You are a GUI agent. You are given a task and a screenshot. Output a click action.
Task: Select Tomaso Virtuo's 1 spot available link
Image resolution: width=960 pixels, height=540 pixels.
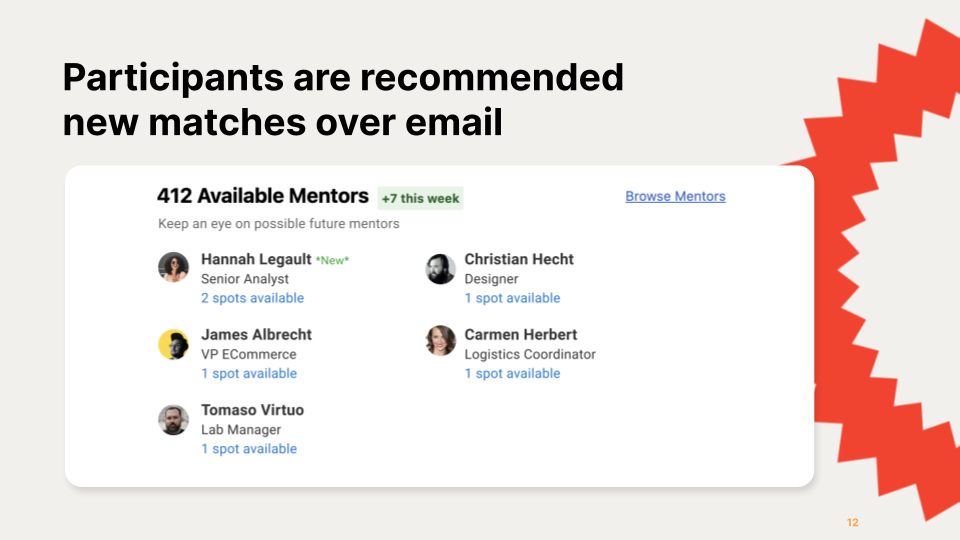249,449
